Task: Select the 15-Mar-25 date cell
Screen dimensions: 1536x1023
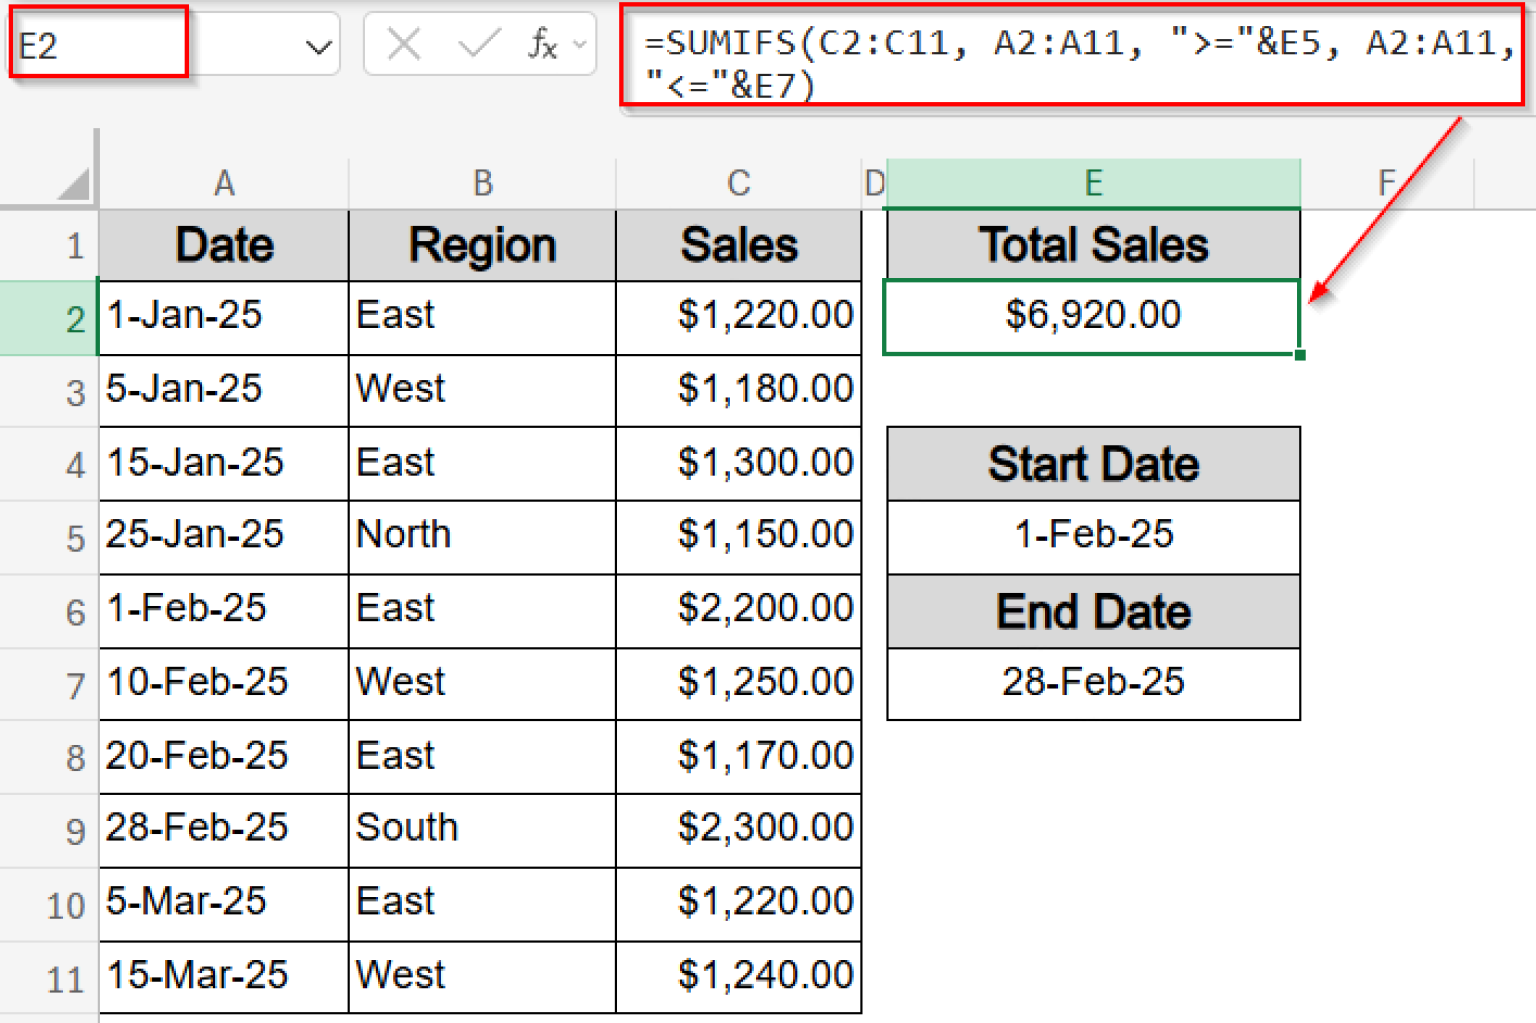Action: [x=222, y=977]
